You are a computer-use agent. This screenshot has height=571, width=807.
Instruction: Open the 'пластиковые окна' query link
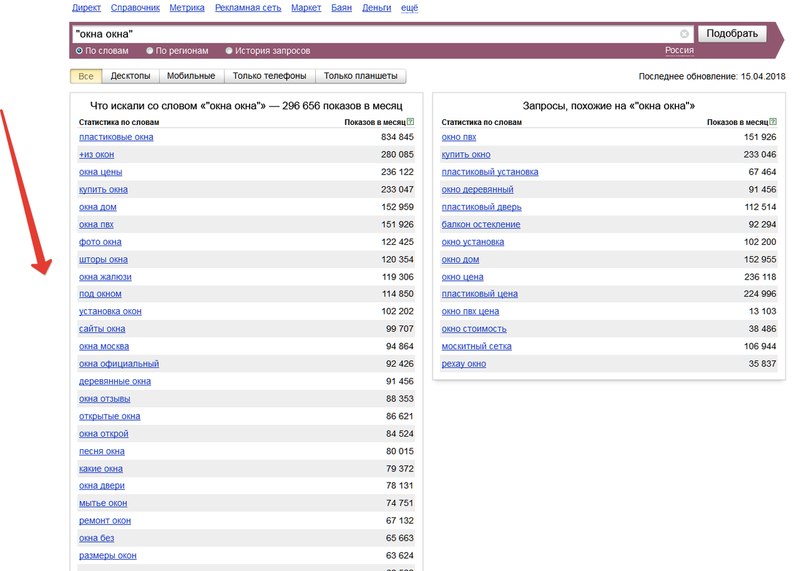[x=116, y=137]
